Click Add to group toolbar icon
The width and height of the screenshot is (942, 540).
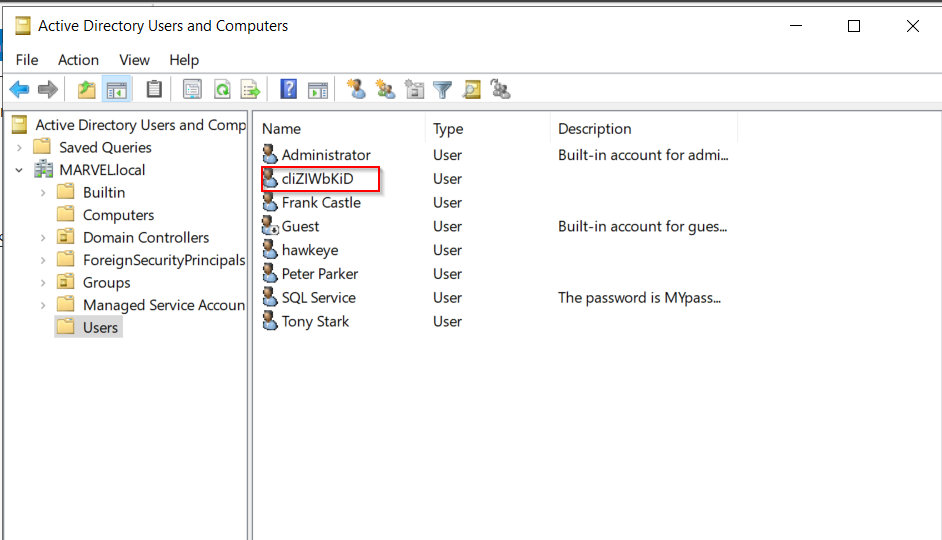point(500,89)
